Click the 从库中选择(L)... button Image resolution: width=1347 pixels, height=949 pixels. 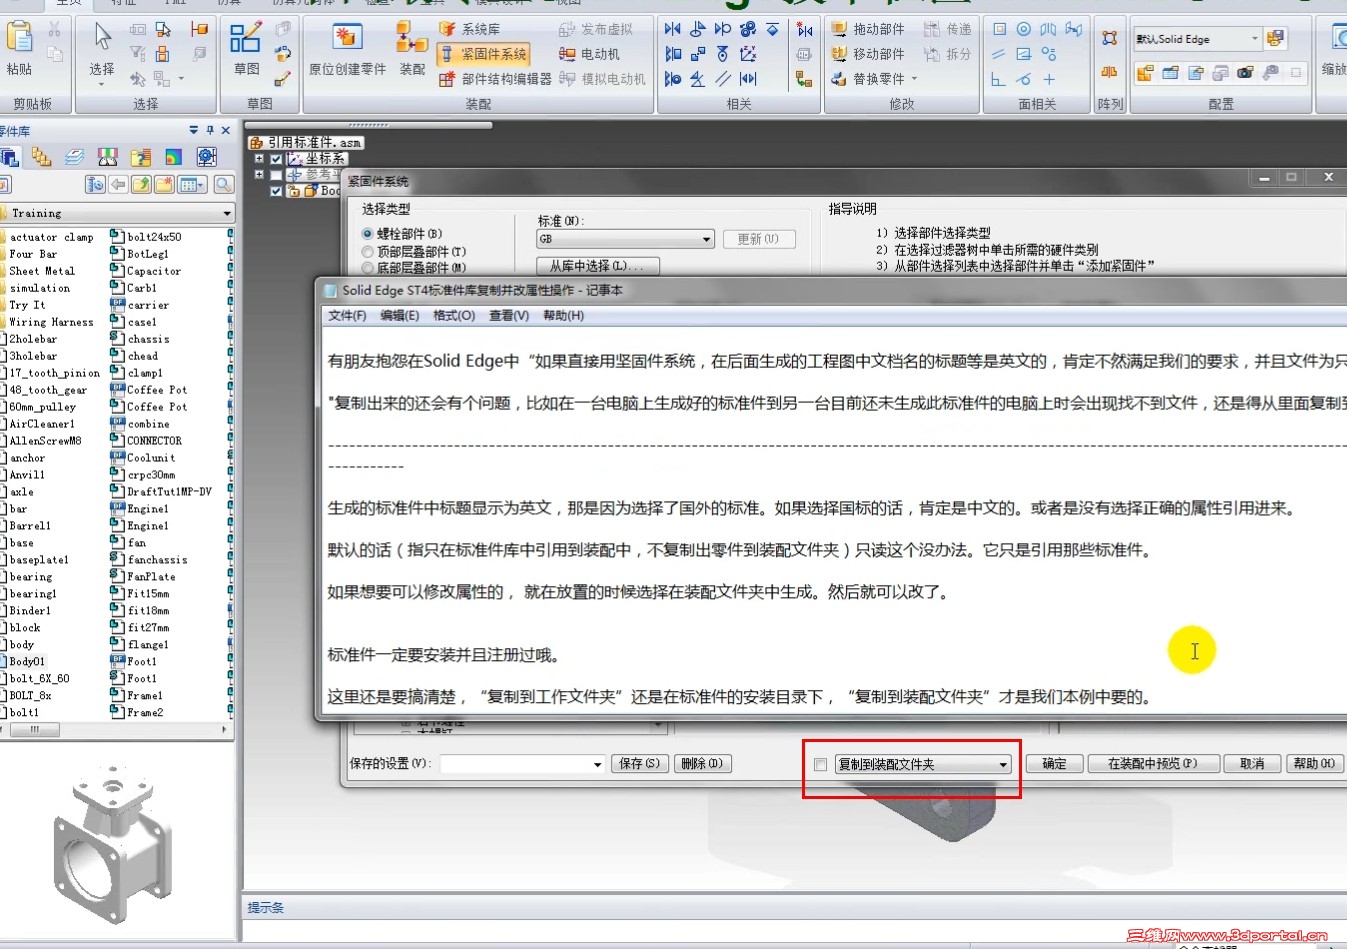tap(598, 266)
